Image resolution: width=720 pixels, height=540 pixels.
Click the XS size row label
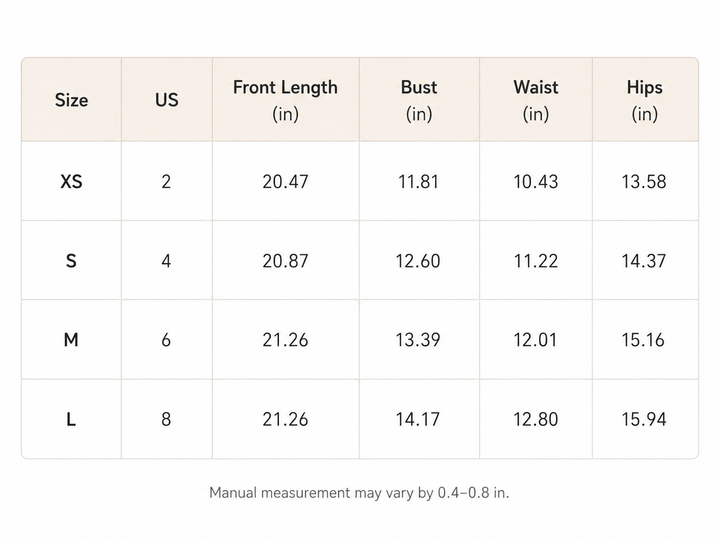point(71,181)
